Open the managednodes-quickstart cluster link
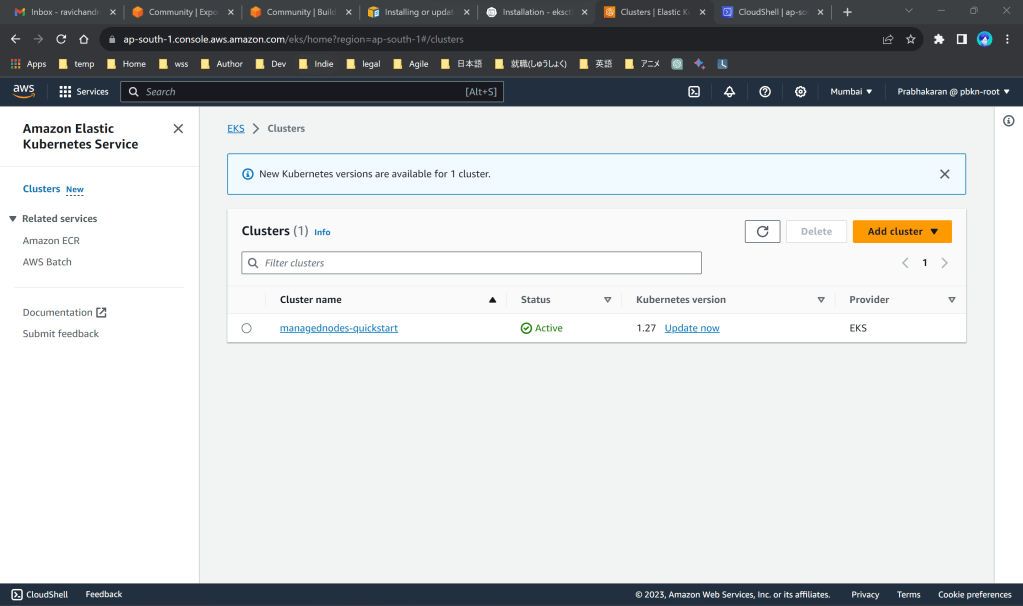Viewport: 1023px width, 606px height. click(x=338, y=328)
